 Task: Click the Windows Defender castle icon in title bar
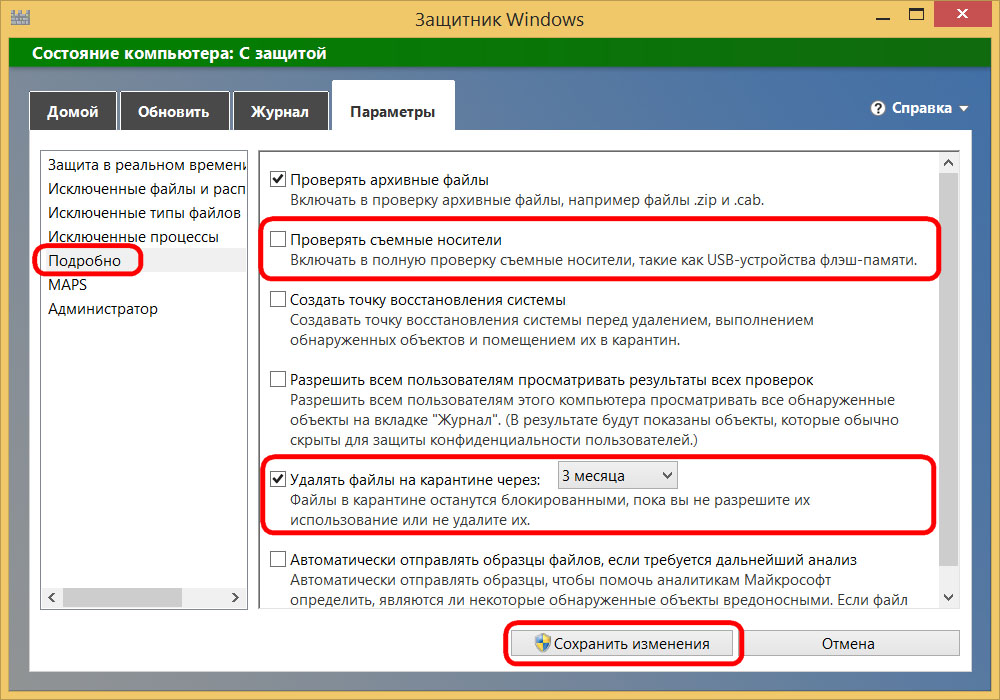(x=20, y=17)
